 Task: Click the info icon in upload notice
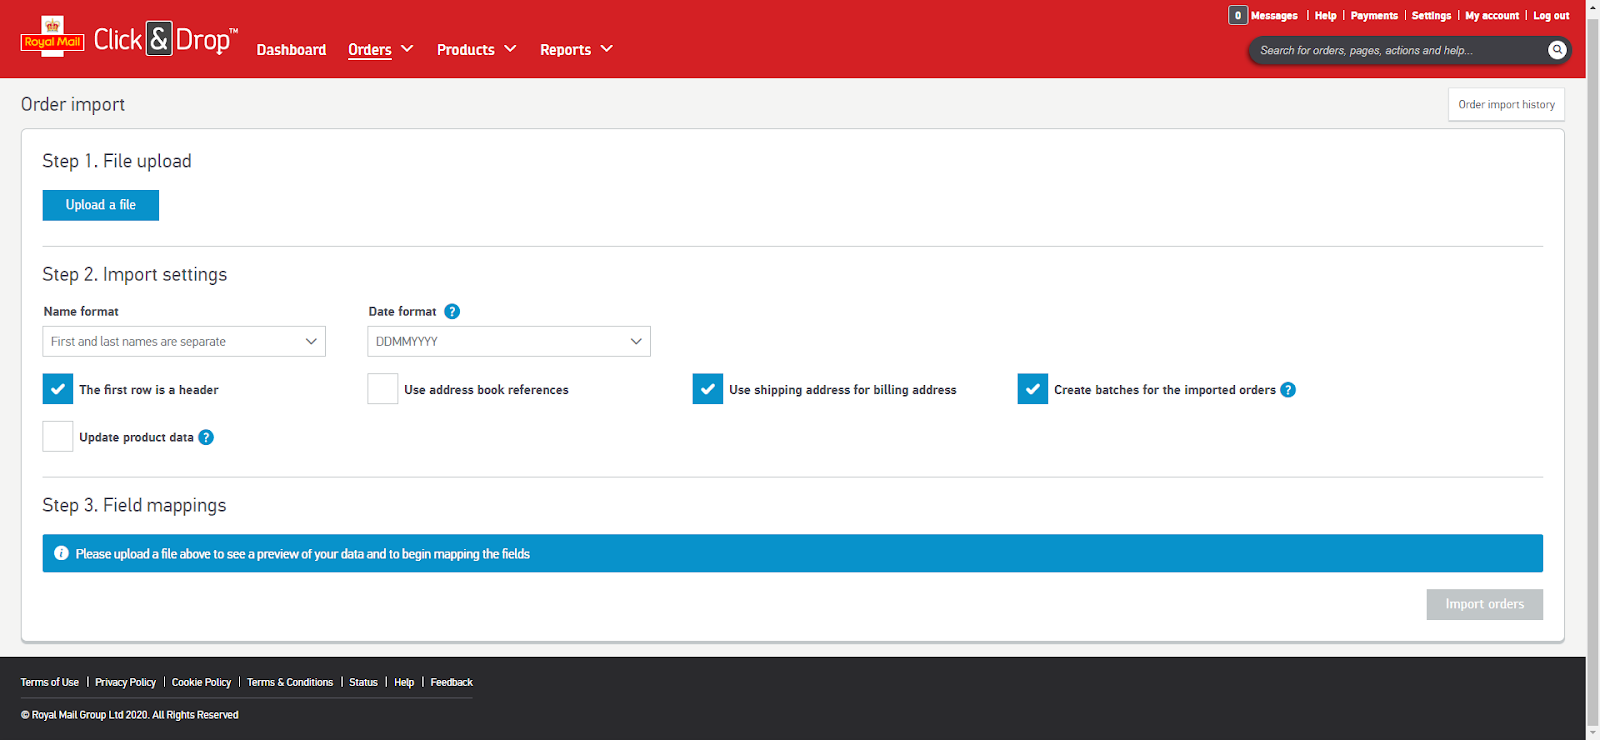pyautogui.click(x=61, y=553)
